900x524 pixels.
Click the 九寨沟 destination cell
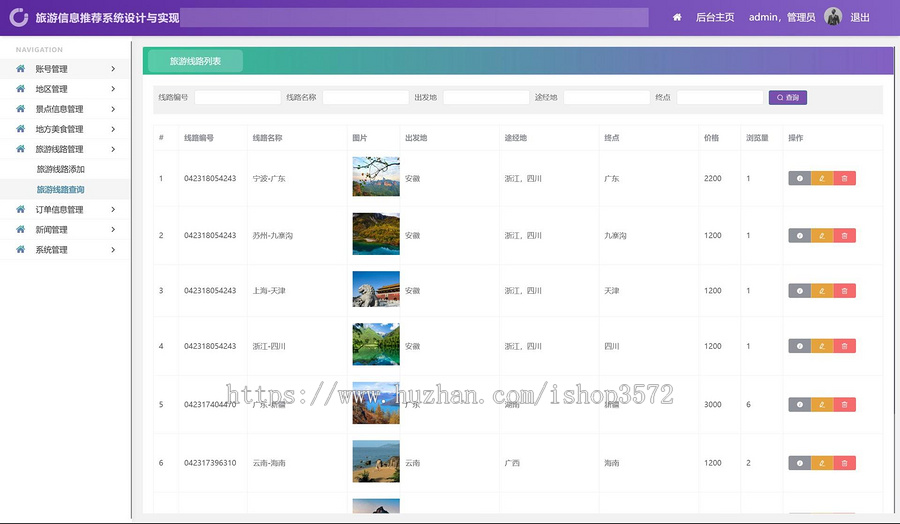pyautogui.click(x=615, y=235)
